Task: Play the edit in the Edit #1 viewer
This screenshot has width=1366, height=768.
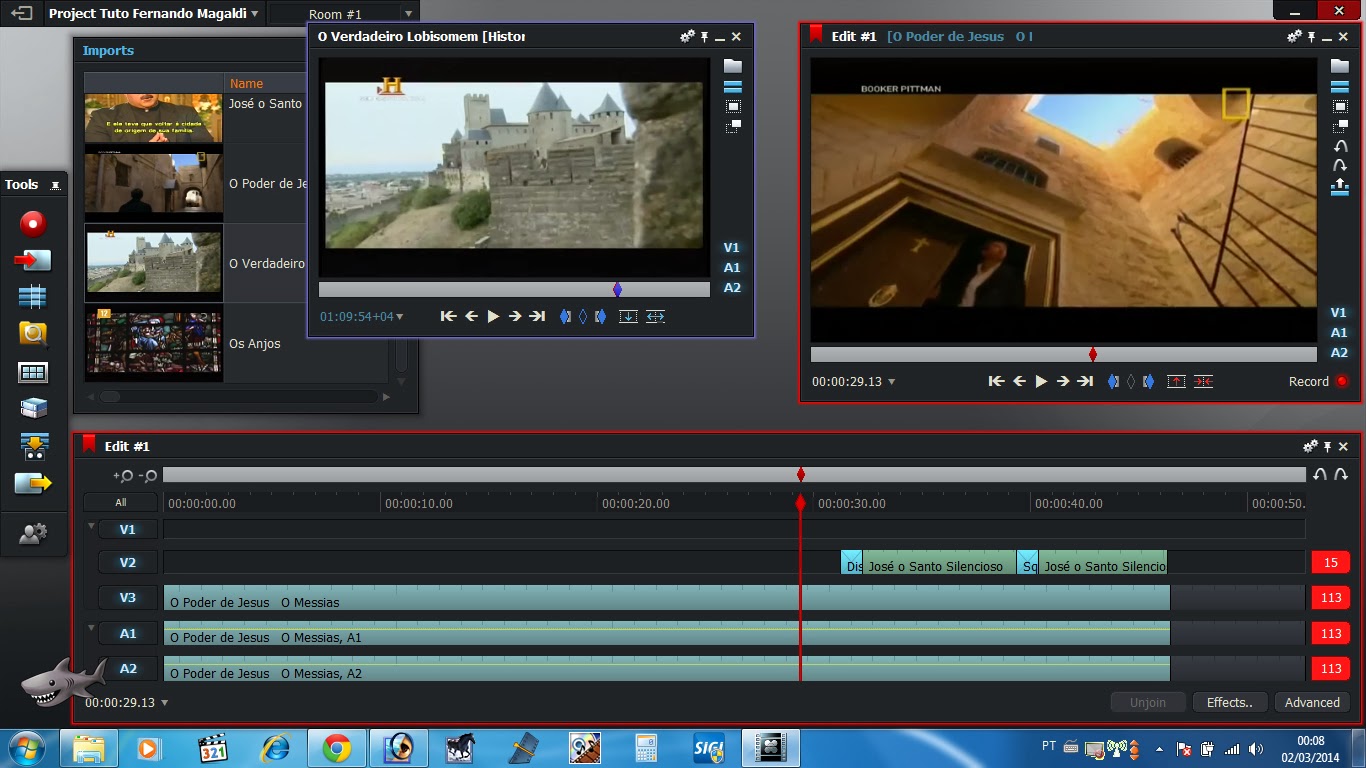Action: (1041, 381)
